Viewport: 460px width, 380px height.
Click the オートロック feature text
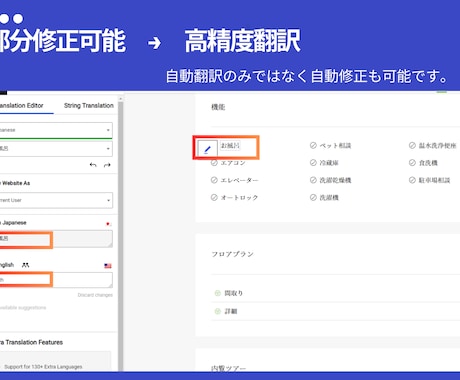click(239, 197)
